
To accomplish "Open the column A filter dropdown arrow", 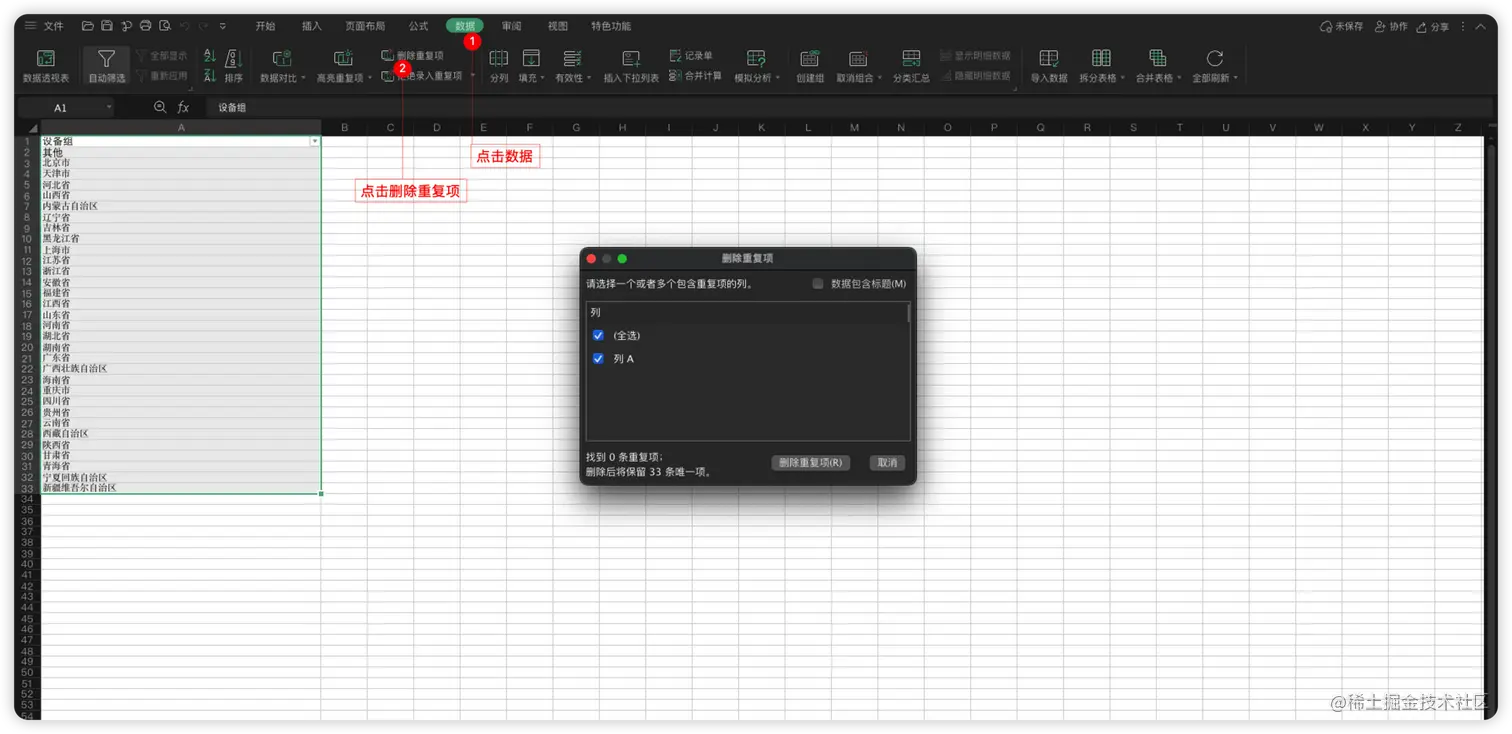I will click(315, 140).
